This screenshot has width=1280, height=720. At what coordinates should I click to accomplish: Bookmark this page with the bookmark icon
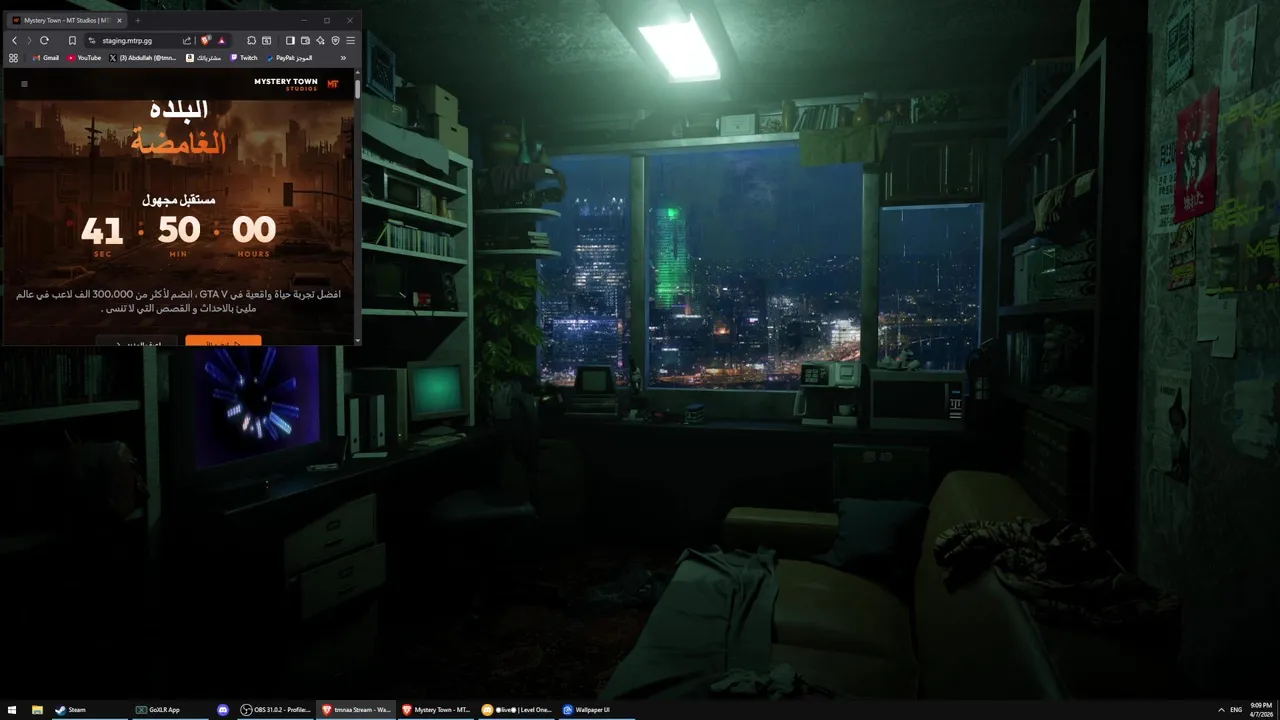[72, 41]
